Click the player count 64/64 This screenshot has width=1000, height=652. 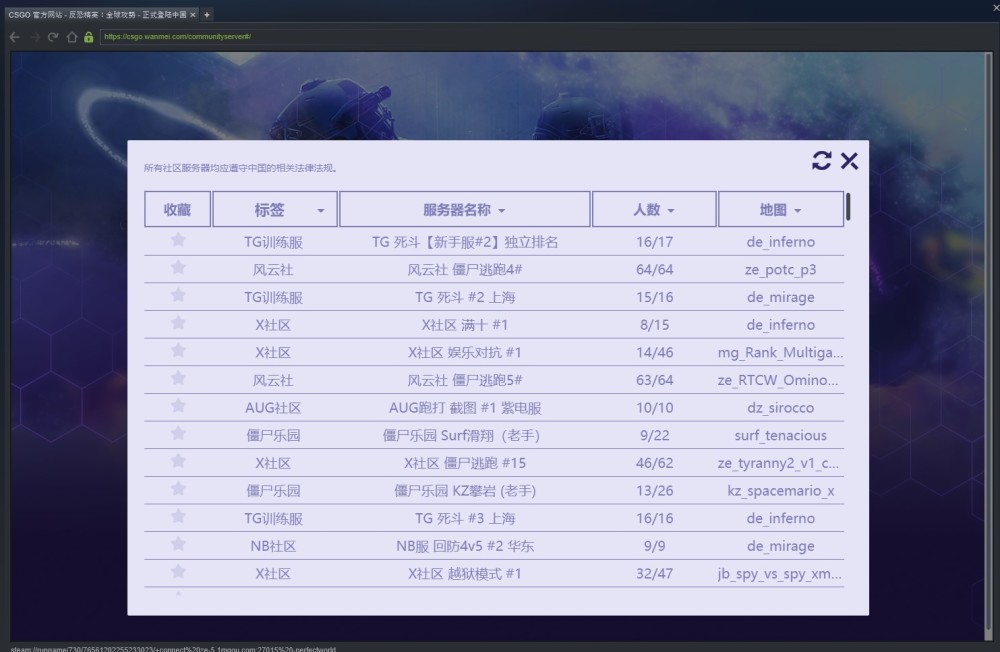click(654, 270)
